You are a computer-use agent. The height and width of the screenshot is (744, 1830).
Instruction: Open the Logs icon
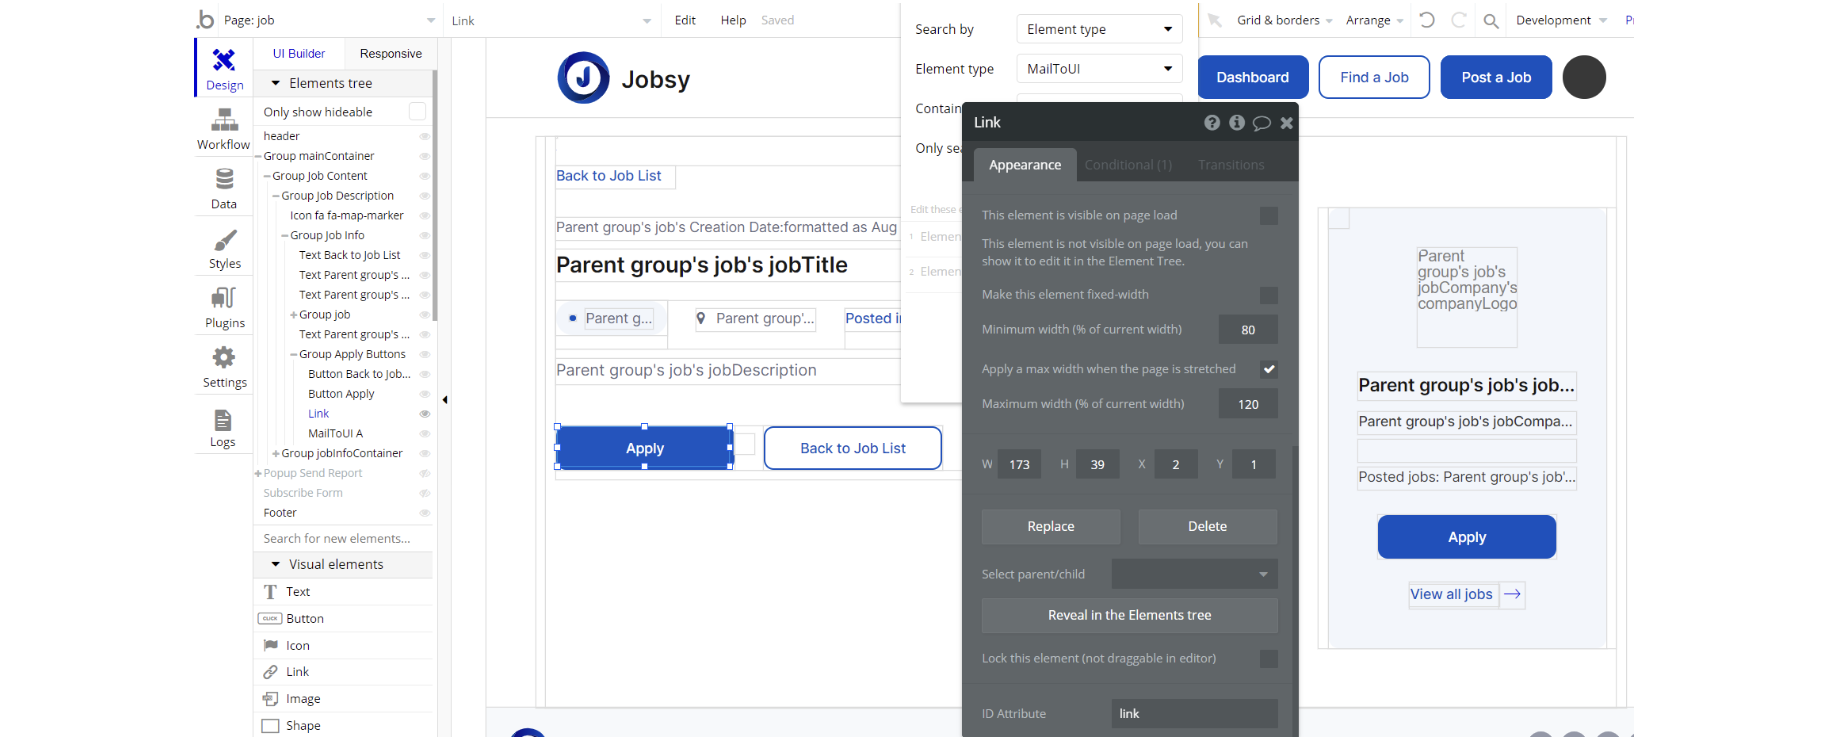coord(223,421)
